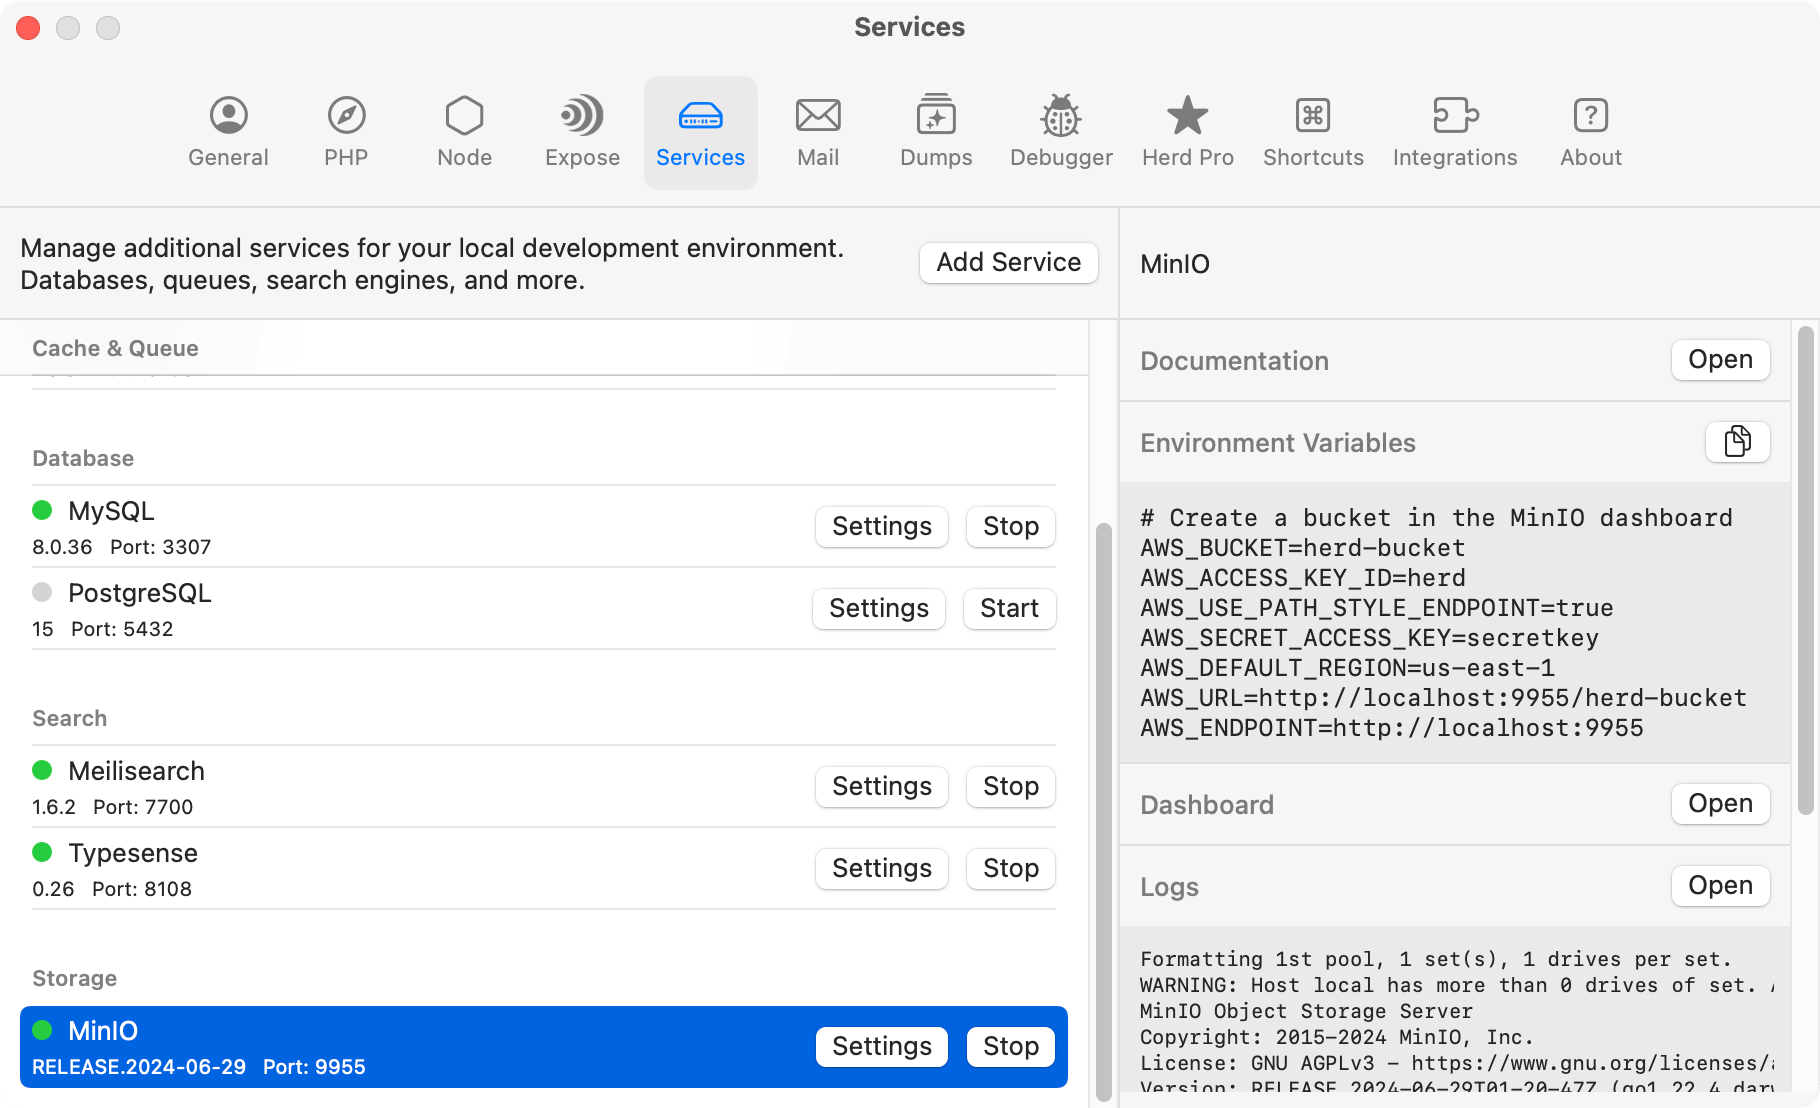
Task: Open the Shortcuts panel
Action: click(x=1312, y=130)
